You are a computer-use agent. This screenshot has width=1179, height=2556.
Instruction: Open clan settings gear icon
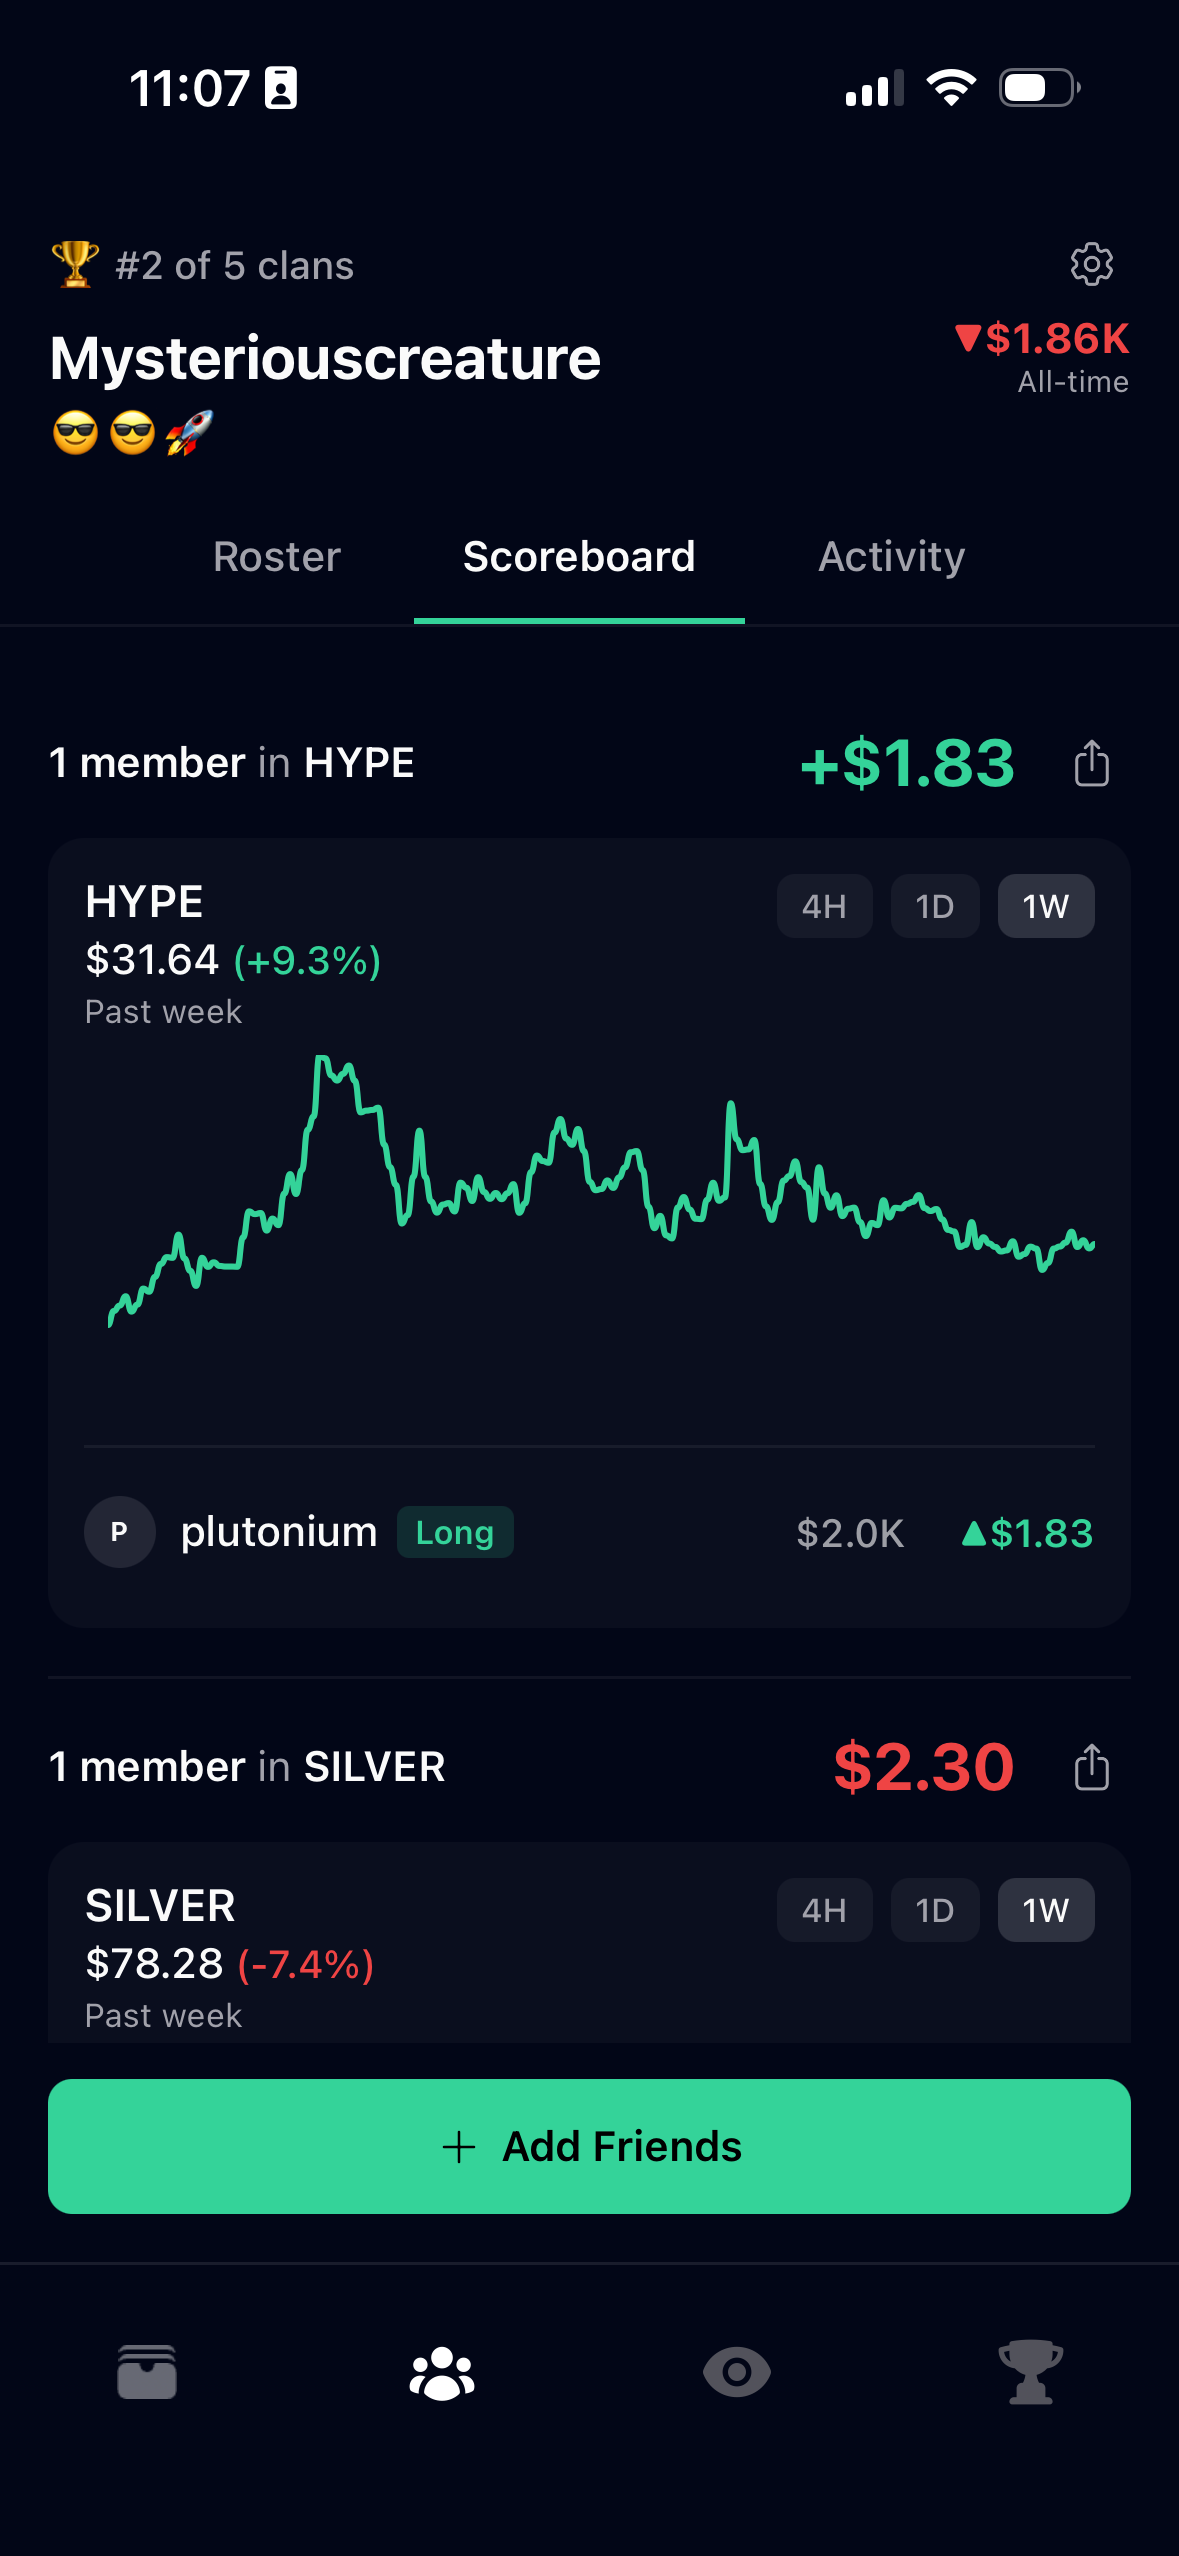pos(1091,265)
